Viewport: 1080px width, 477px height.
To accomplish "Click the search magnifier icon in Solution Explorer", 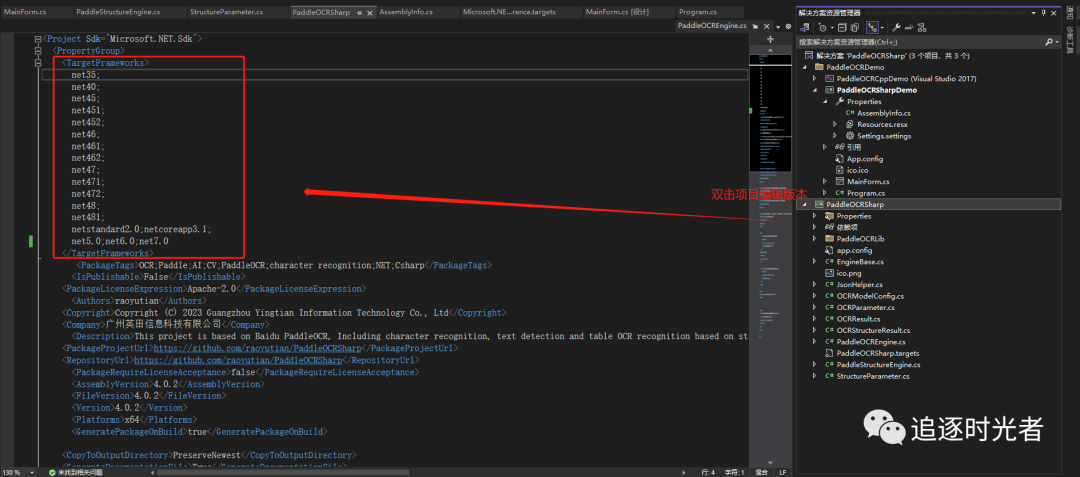I will pyautogui.click(x=1049, y=42).
